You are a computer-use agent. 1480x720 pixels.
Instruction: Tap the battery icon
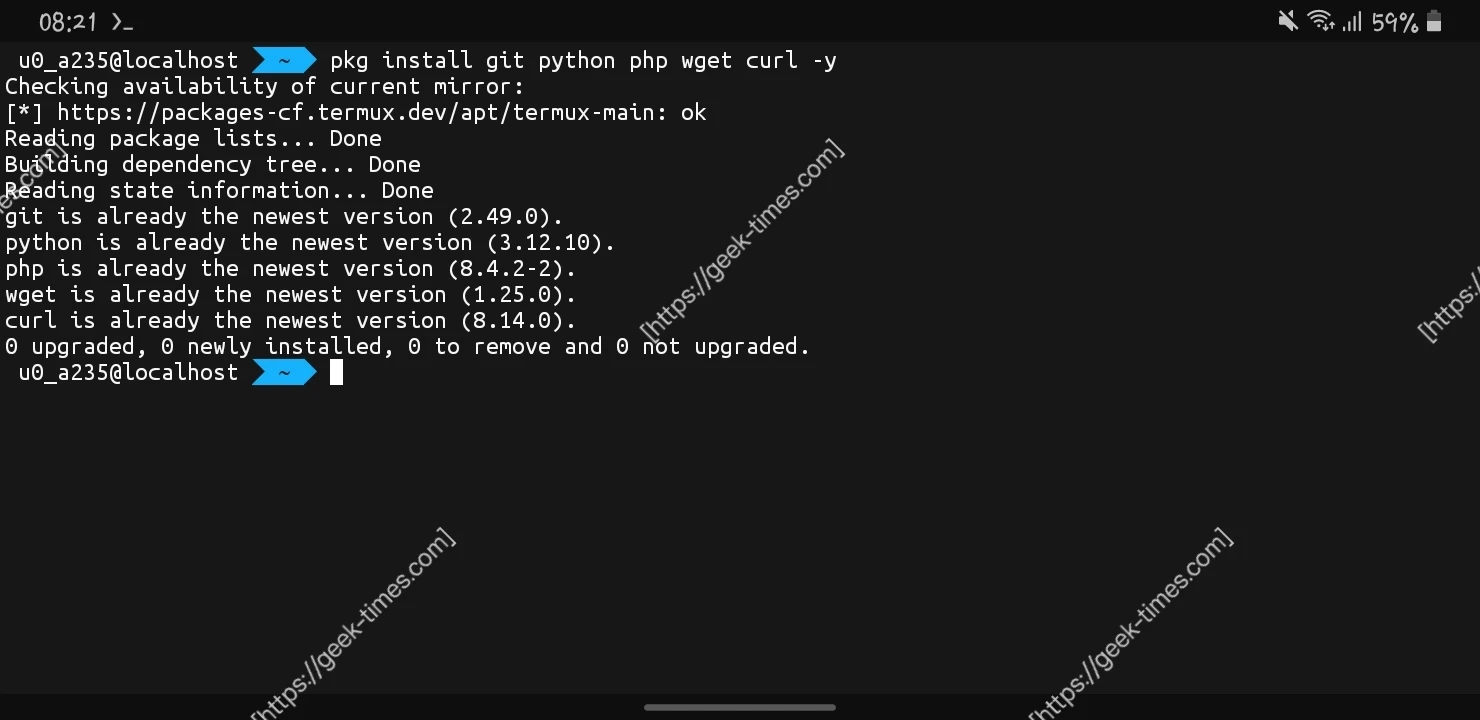pos(1434,21)
